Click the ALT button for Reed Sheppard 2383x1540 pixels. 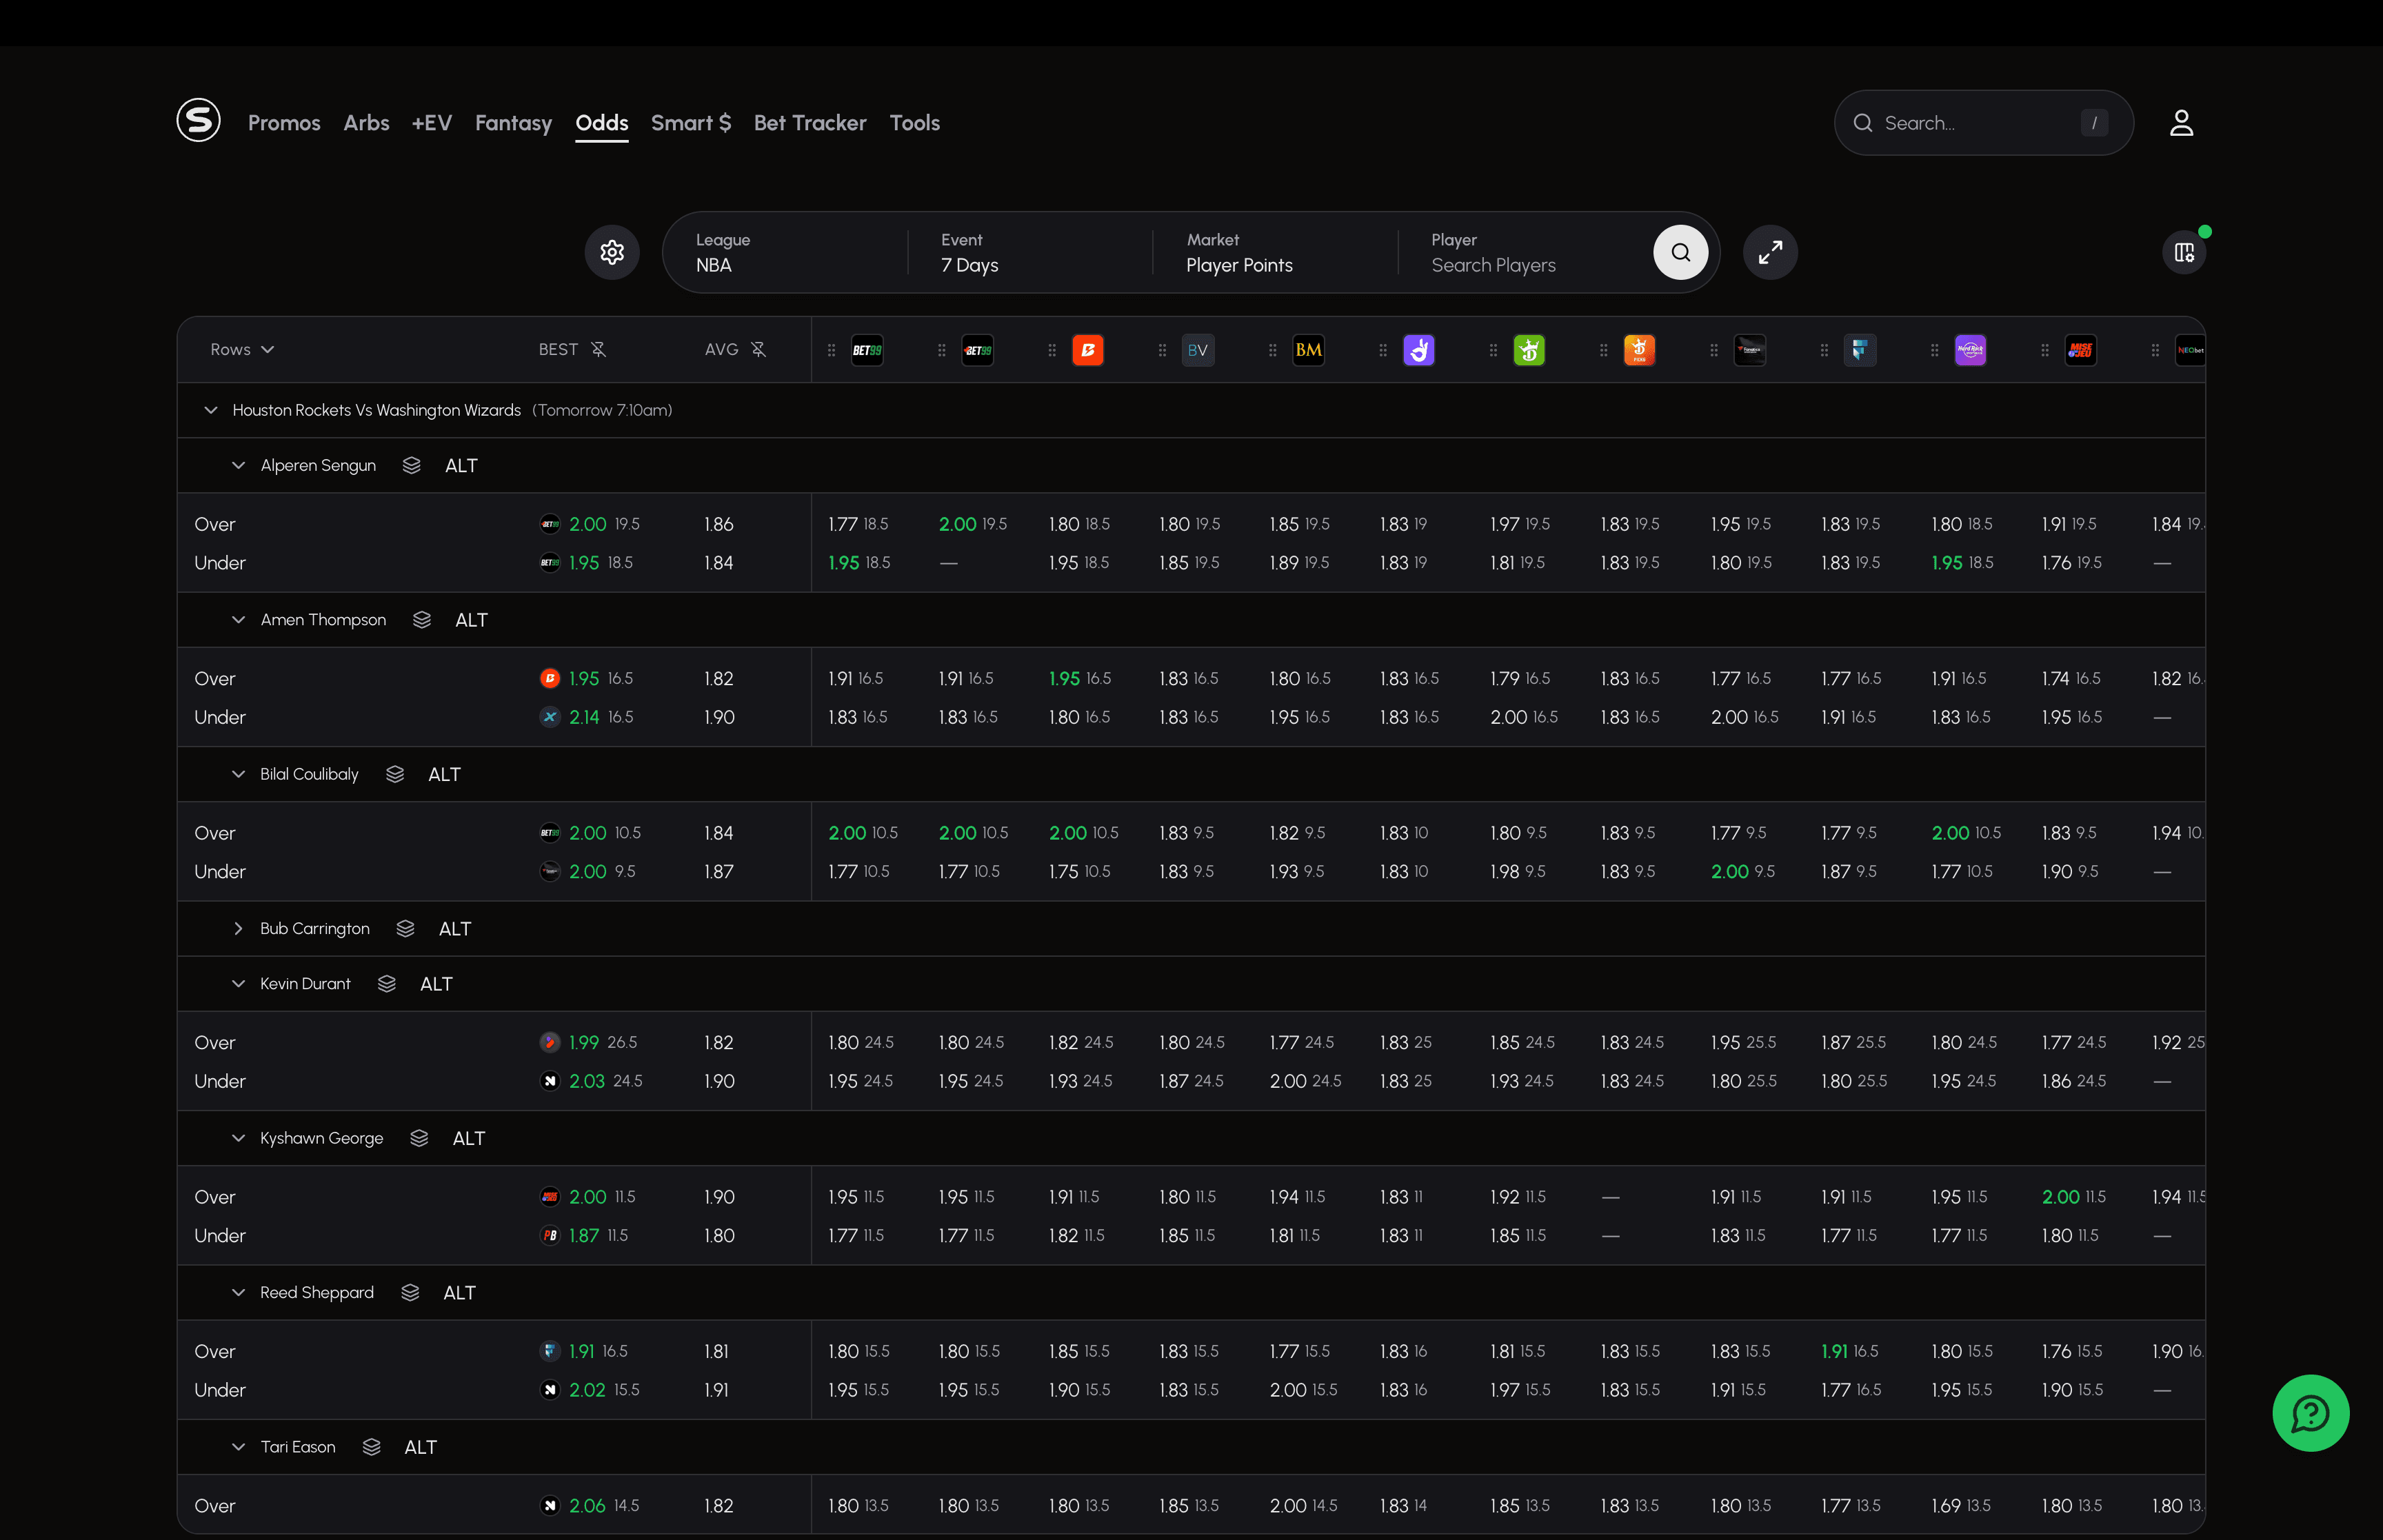[x=459, y=1292]
